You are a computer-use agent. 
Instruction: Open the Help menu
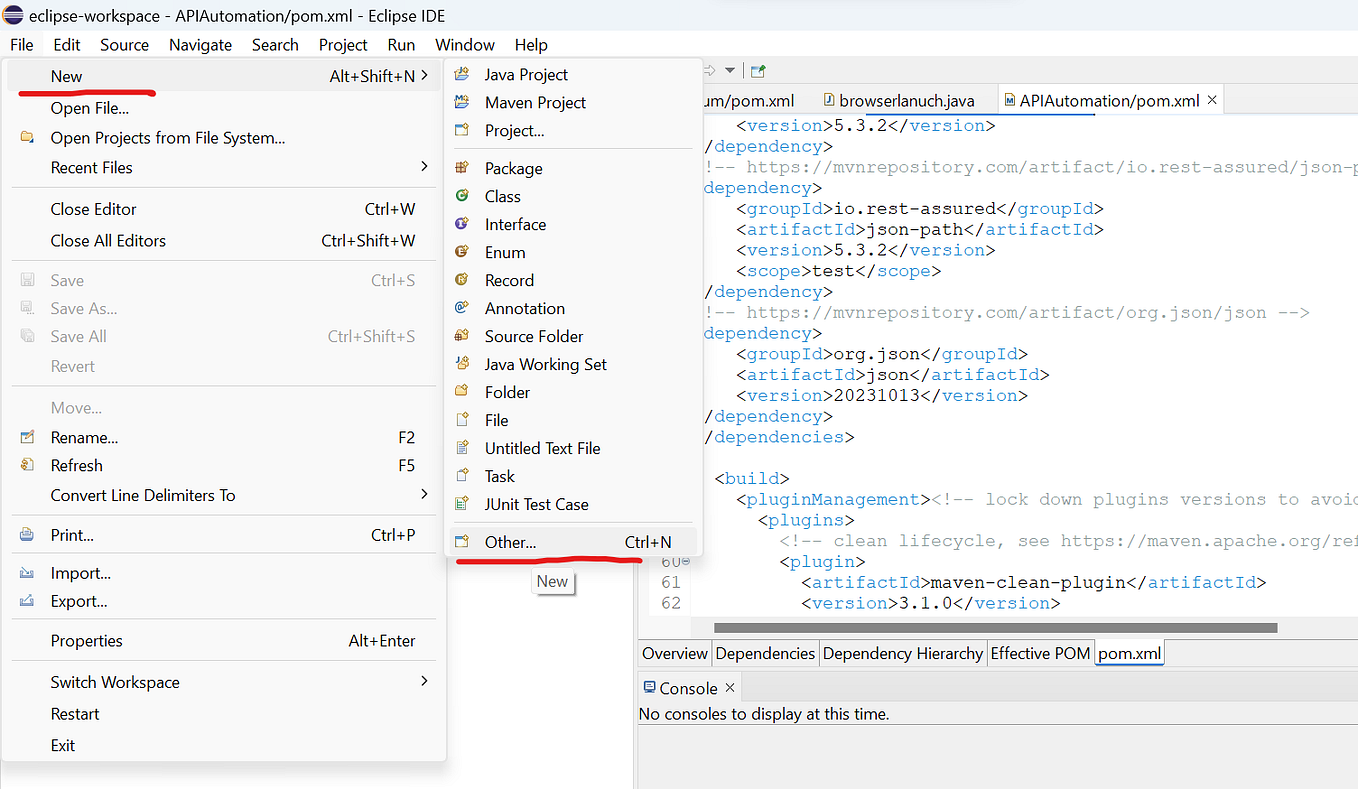tap(531, 45)
